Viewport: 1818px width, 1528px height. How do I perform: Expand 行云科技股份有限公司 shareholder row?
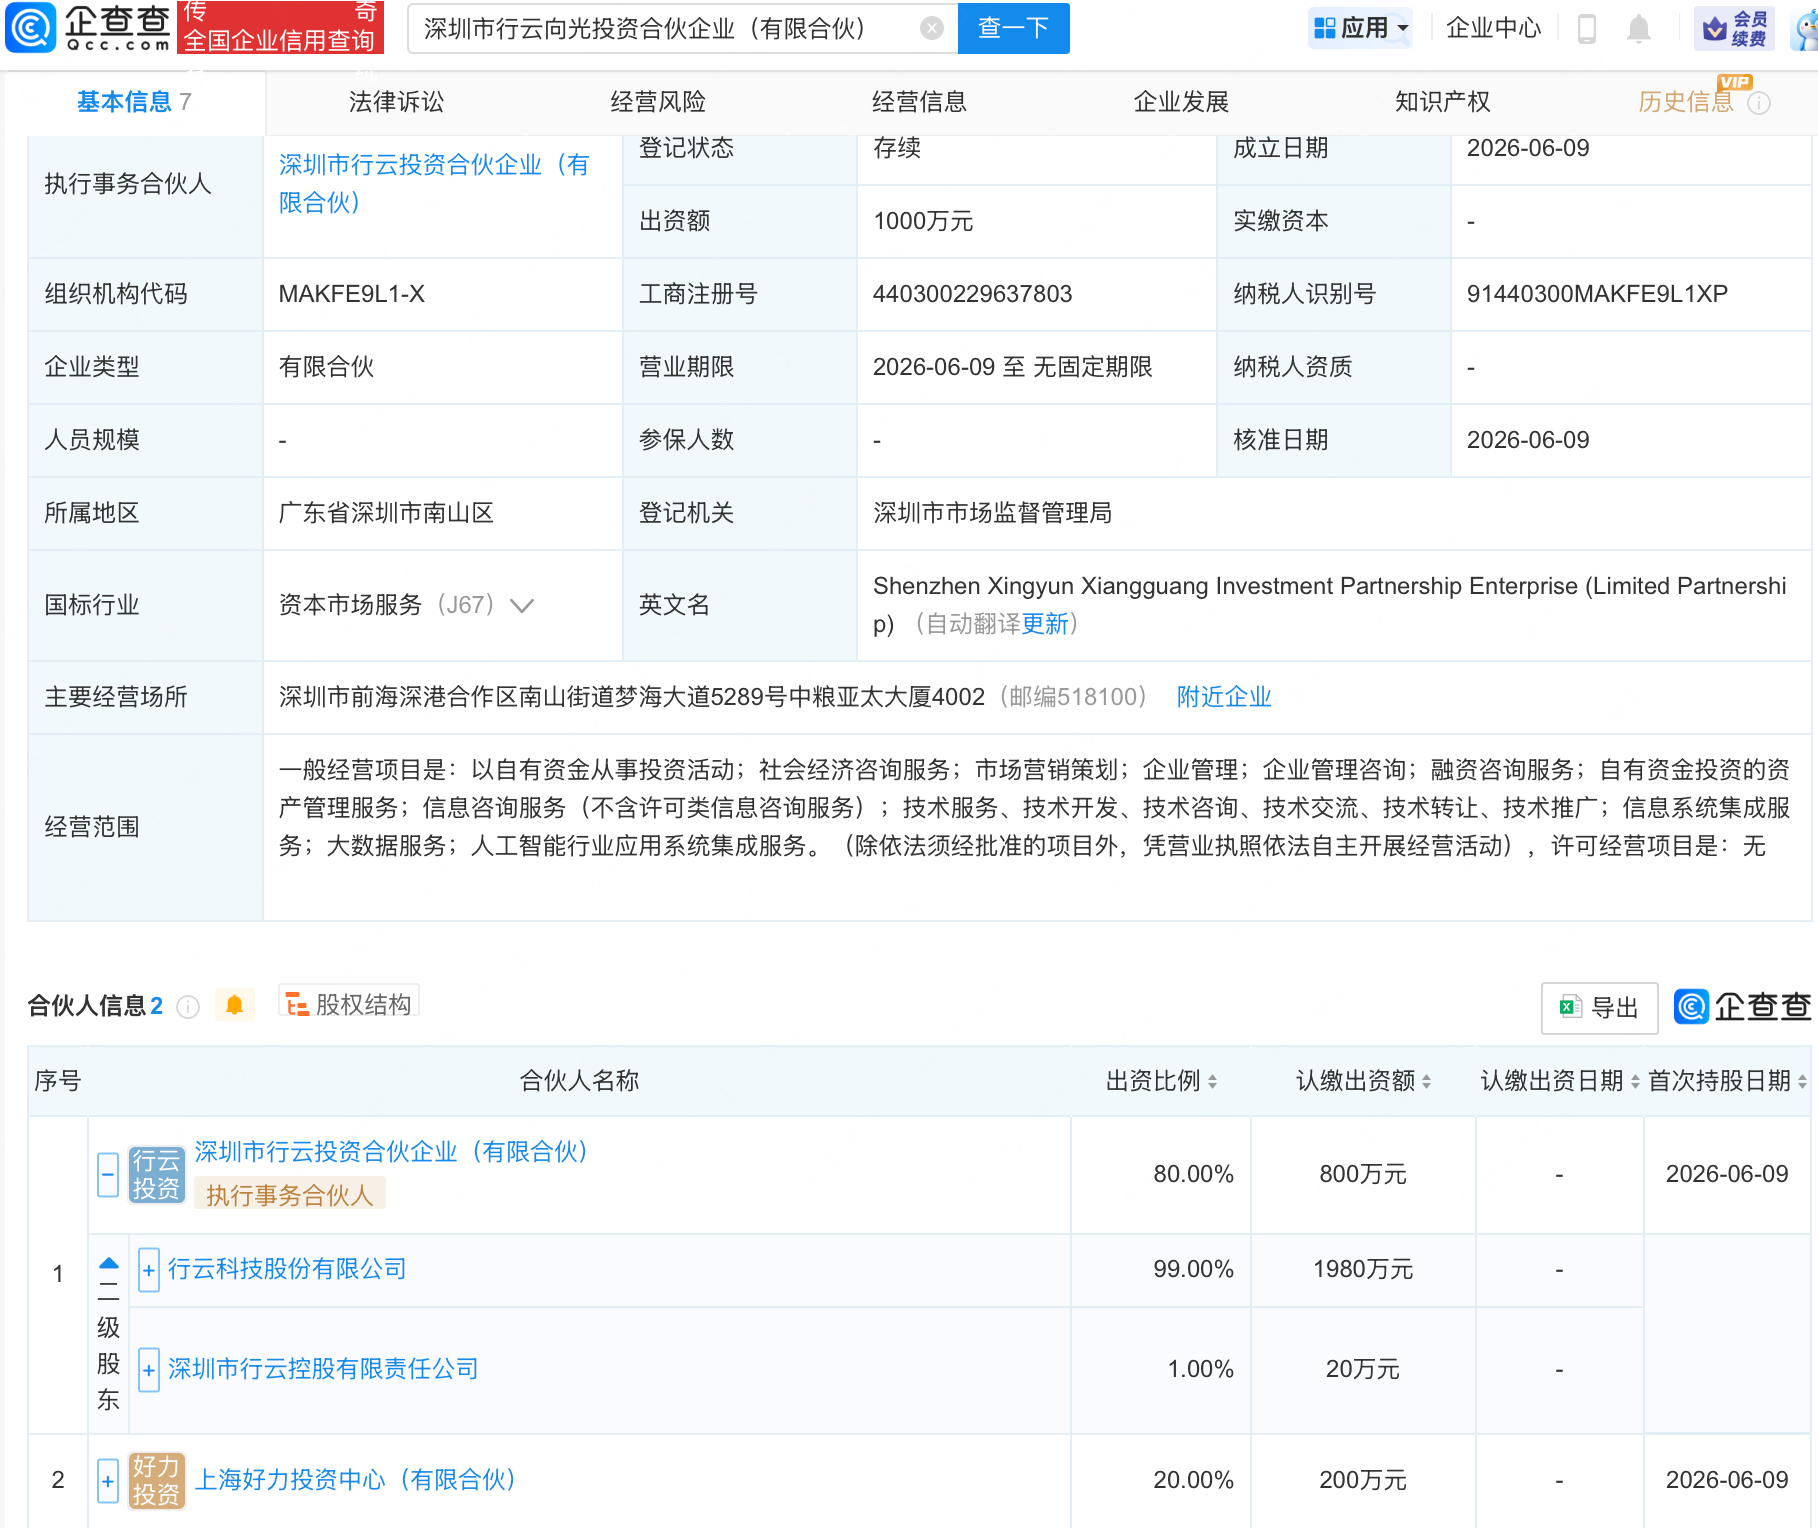coord(148,1270)
